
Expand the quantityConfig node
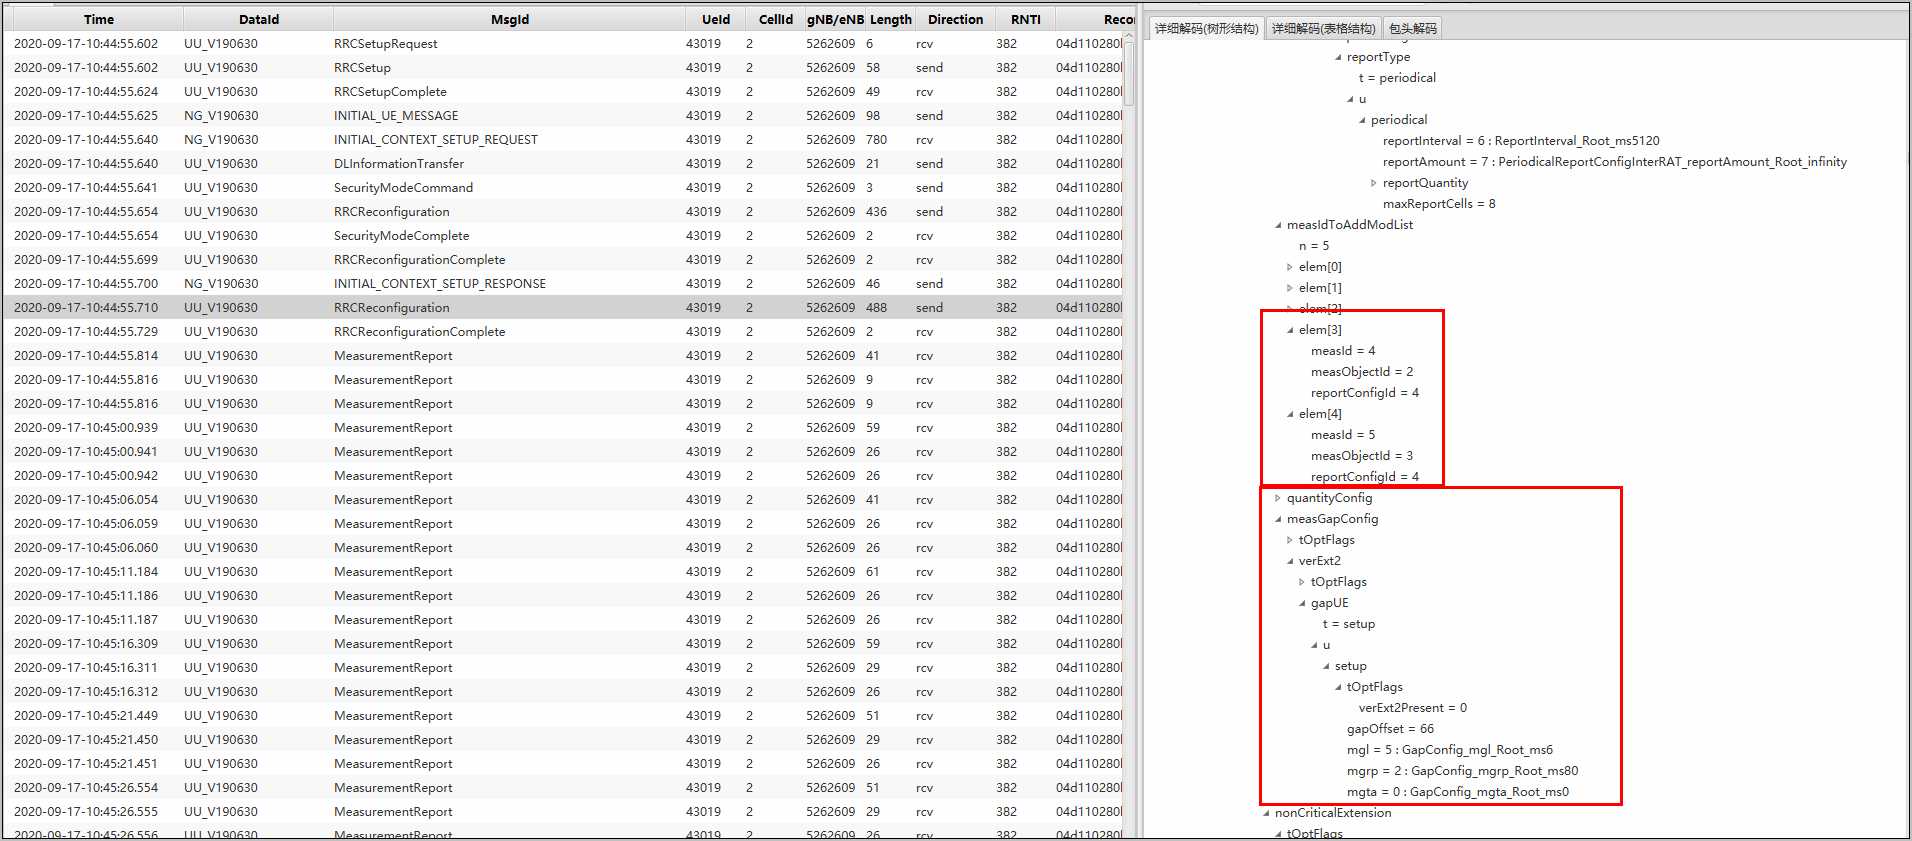click(x=1278, y=498)
